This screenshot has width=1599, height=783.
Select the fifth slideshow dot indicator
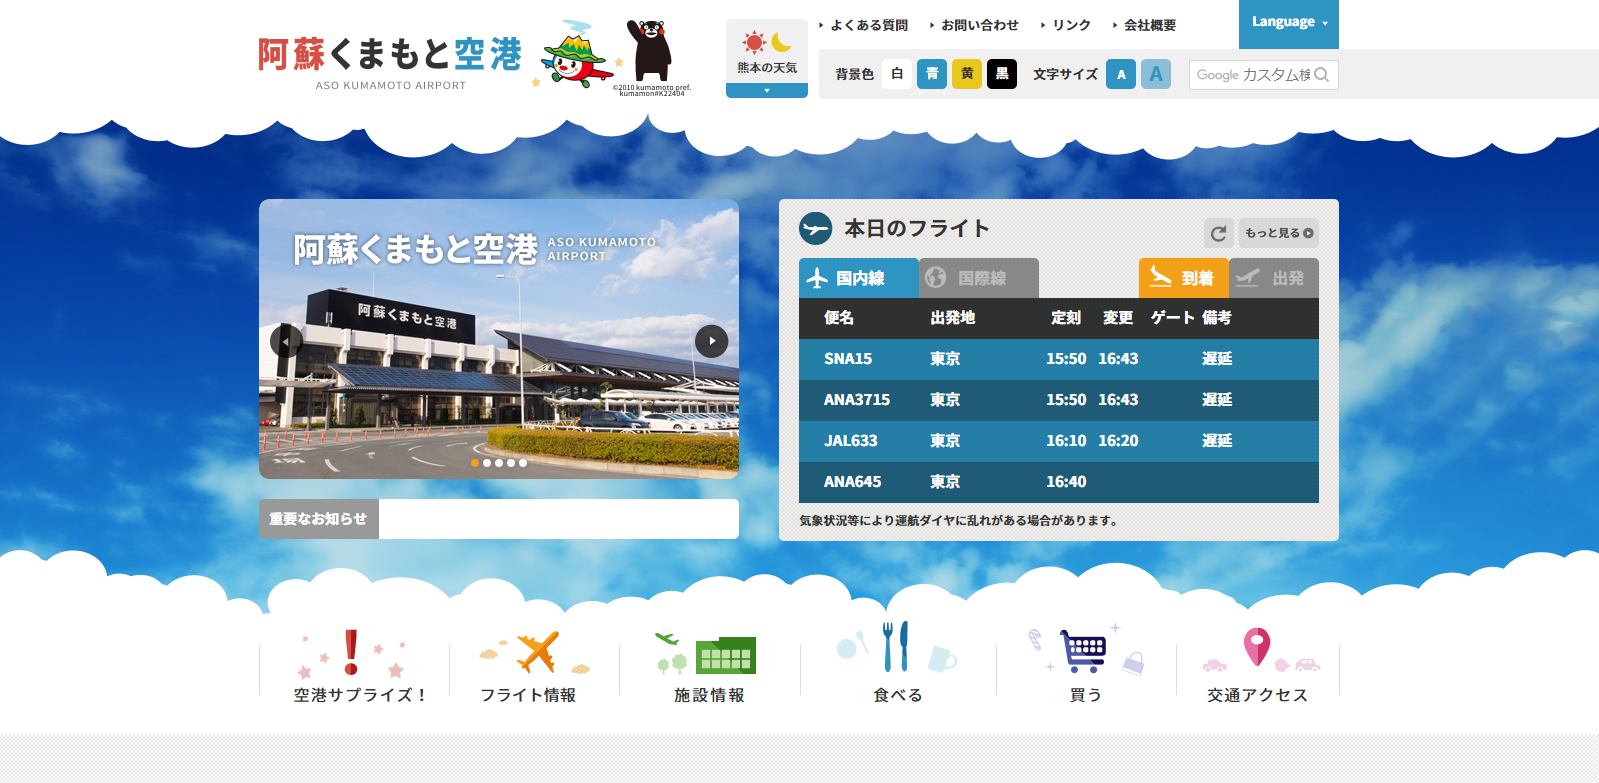(x=523, y=463)
